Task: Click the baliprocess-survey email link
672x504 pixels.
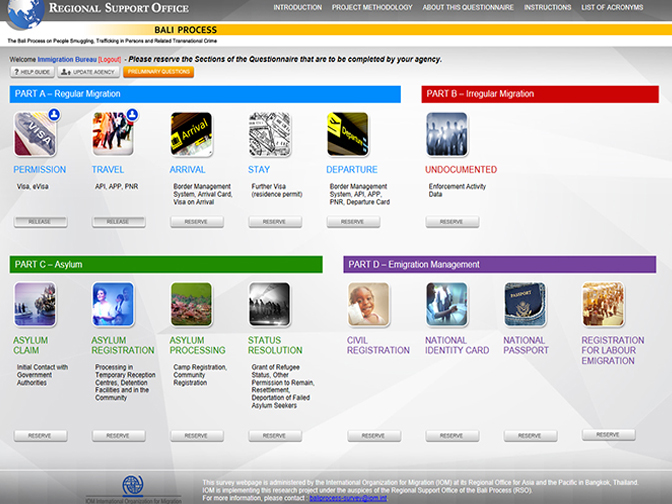Action: click(348, 498)
